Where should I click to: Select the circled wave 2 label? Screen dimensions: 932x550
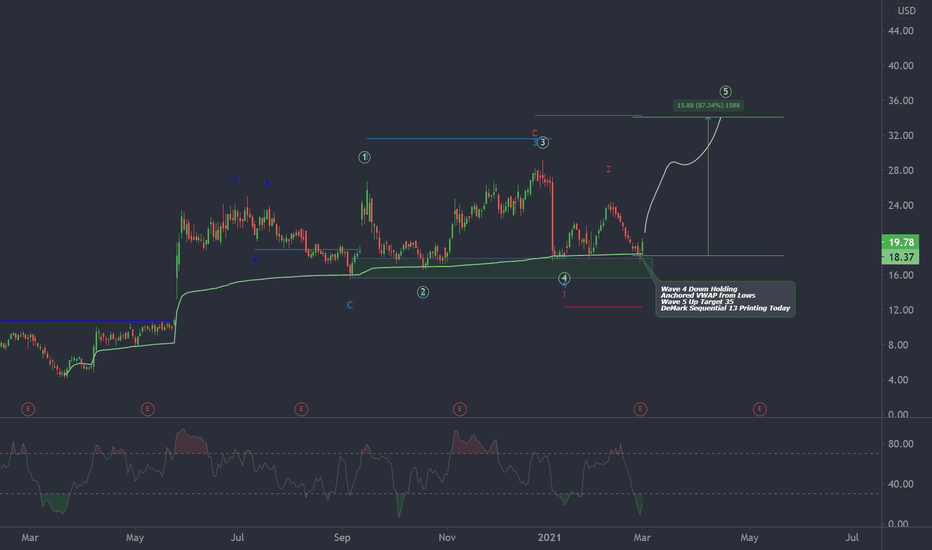click(x=423, y=292)
